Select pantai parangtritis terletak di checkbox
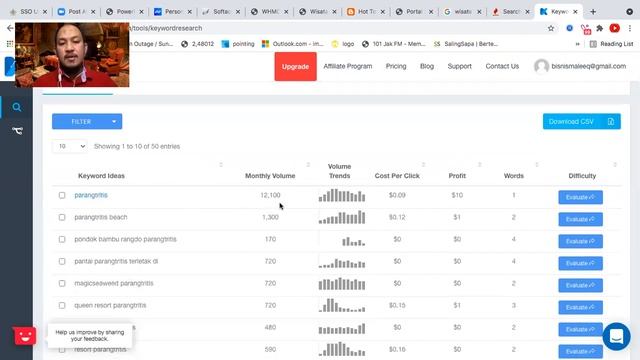Viewport: 640px width, 360px height. coord(62,261)
